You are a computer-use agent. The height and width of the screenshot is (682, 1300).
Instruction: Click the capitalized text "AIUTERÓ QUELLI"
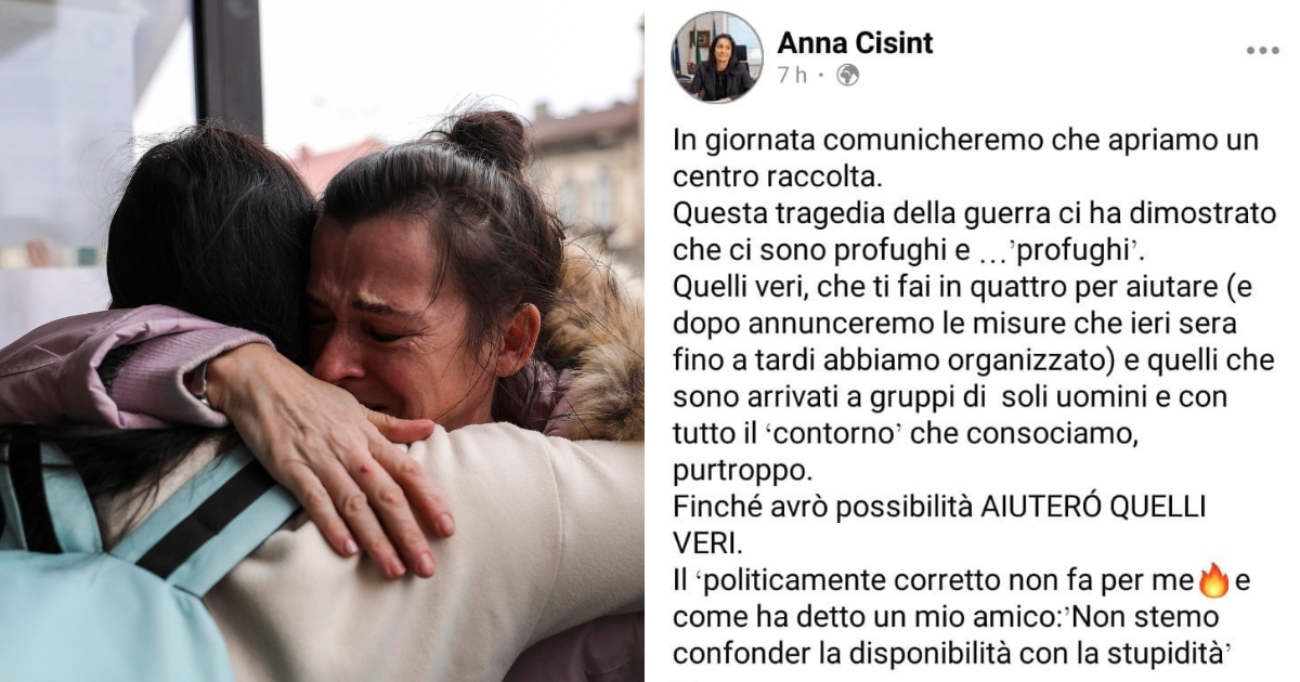[1093, 507]
